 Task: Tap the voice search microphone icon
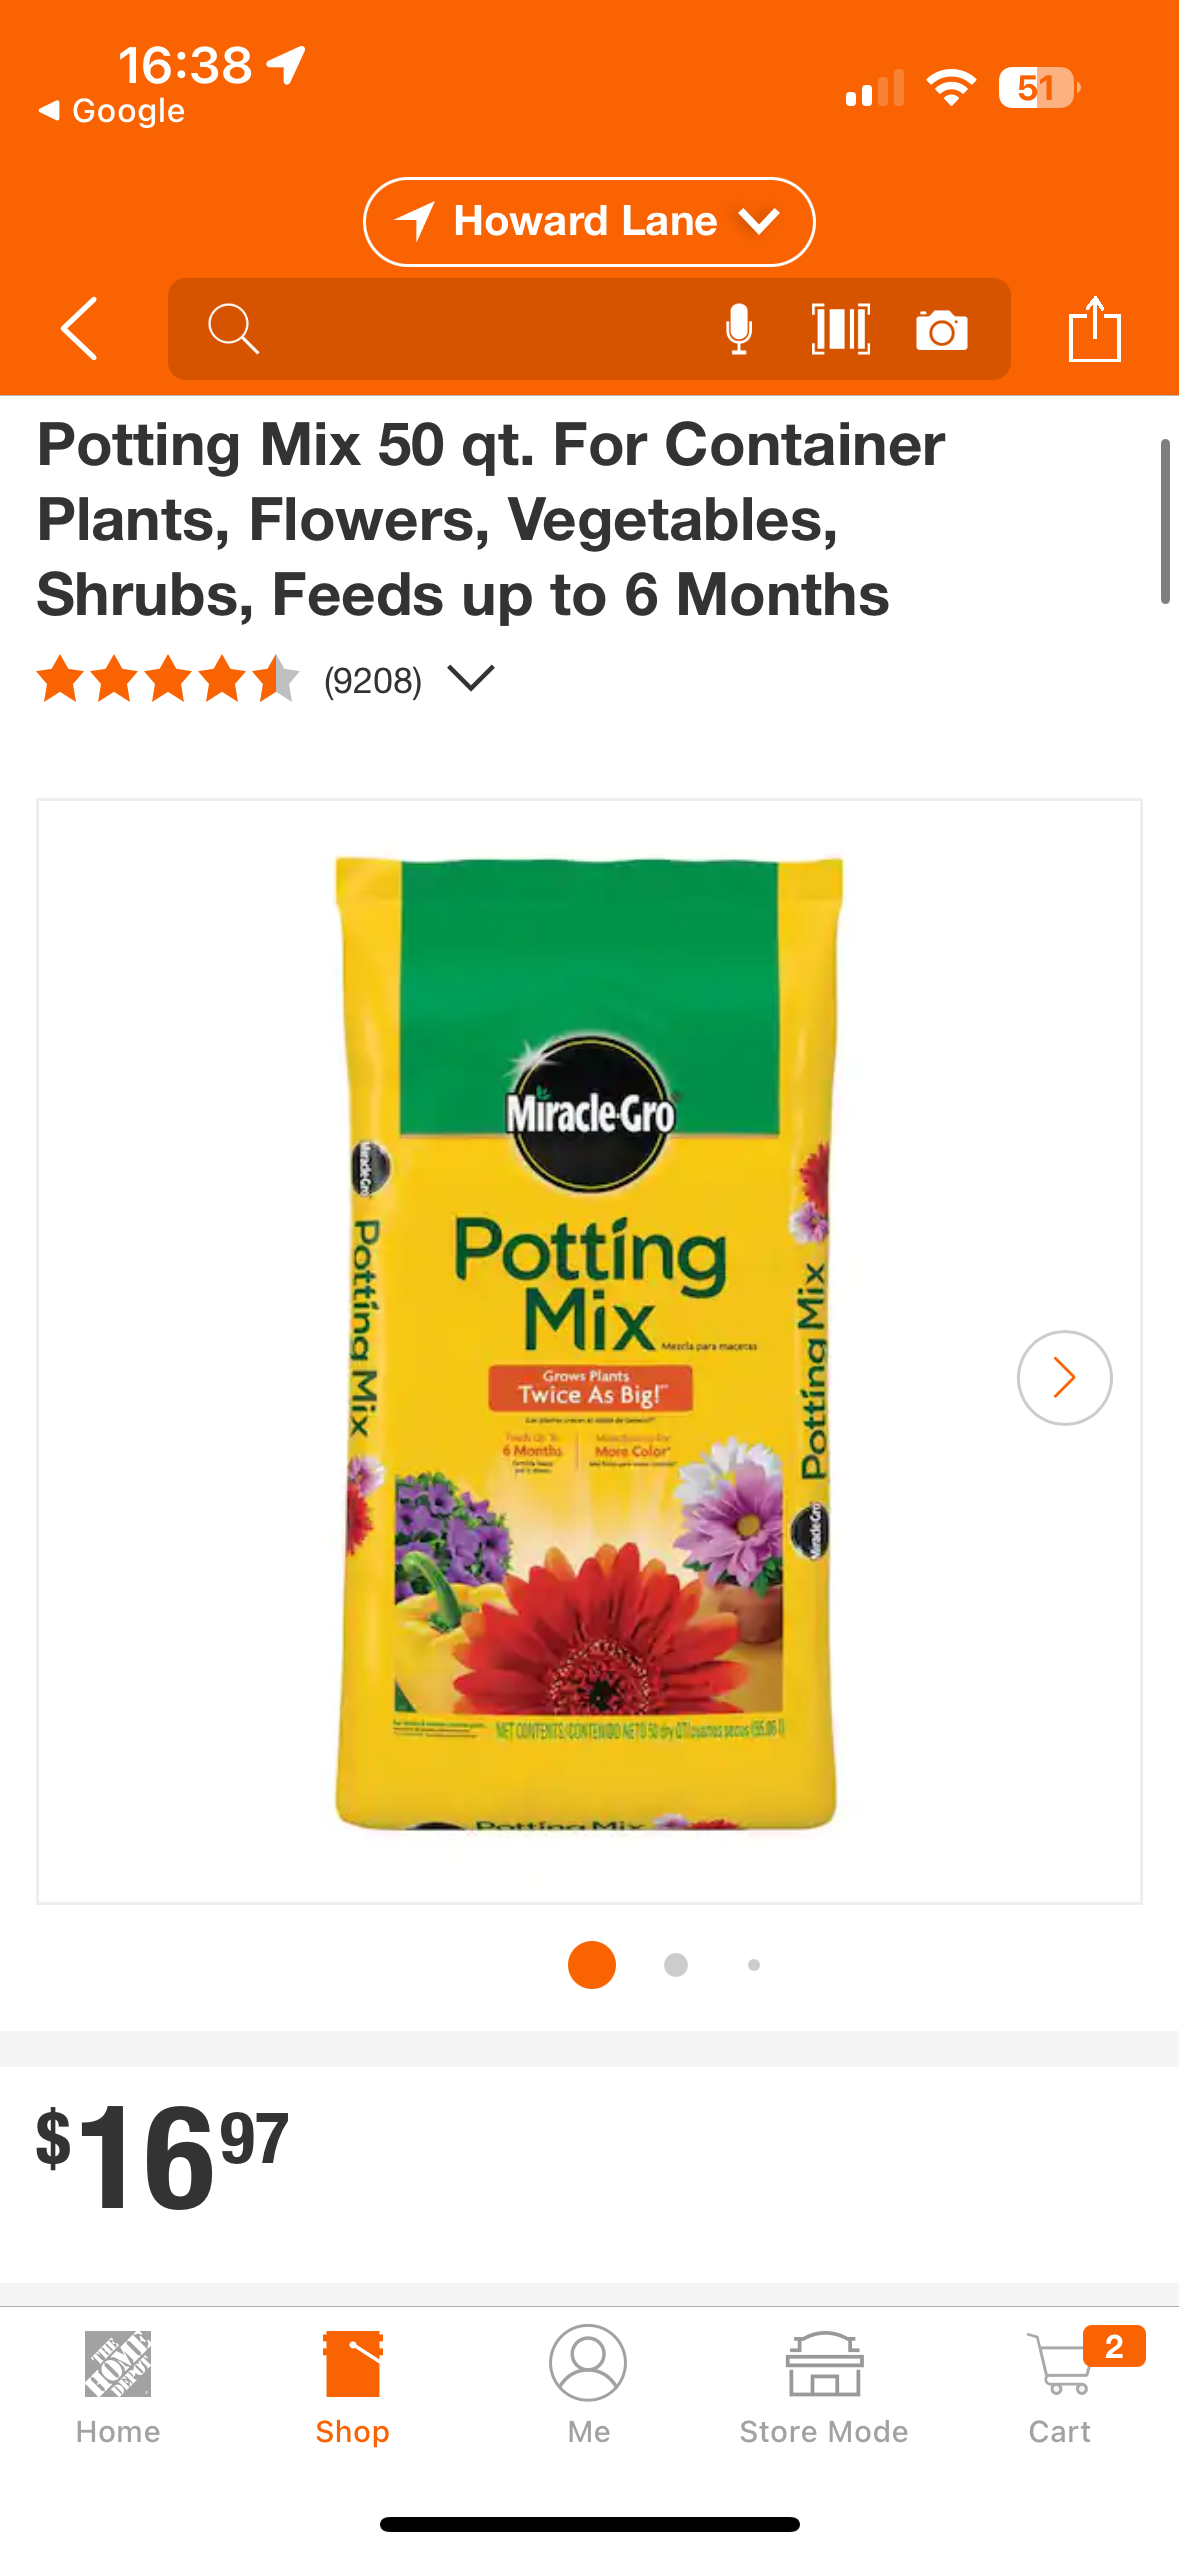tap(738, 329)
